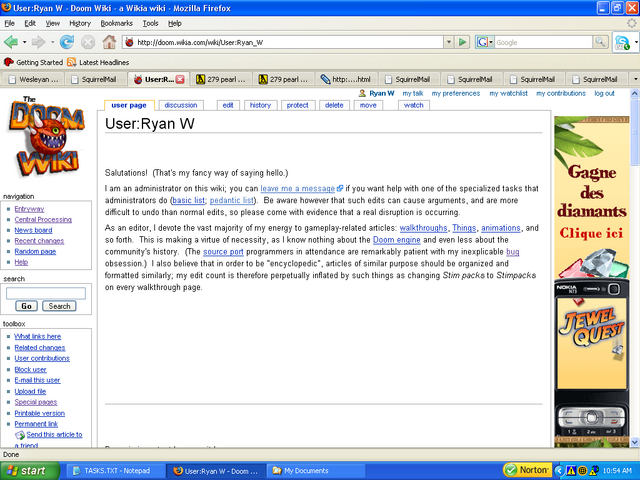
Task: Expand the address bar URL dropdown
Action: pyautogui.click(x=449, y=42)
